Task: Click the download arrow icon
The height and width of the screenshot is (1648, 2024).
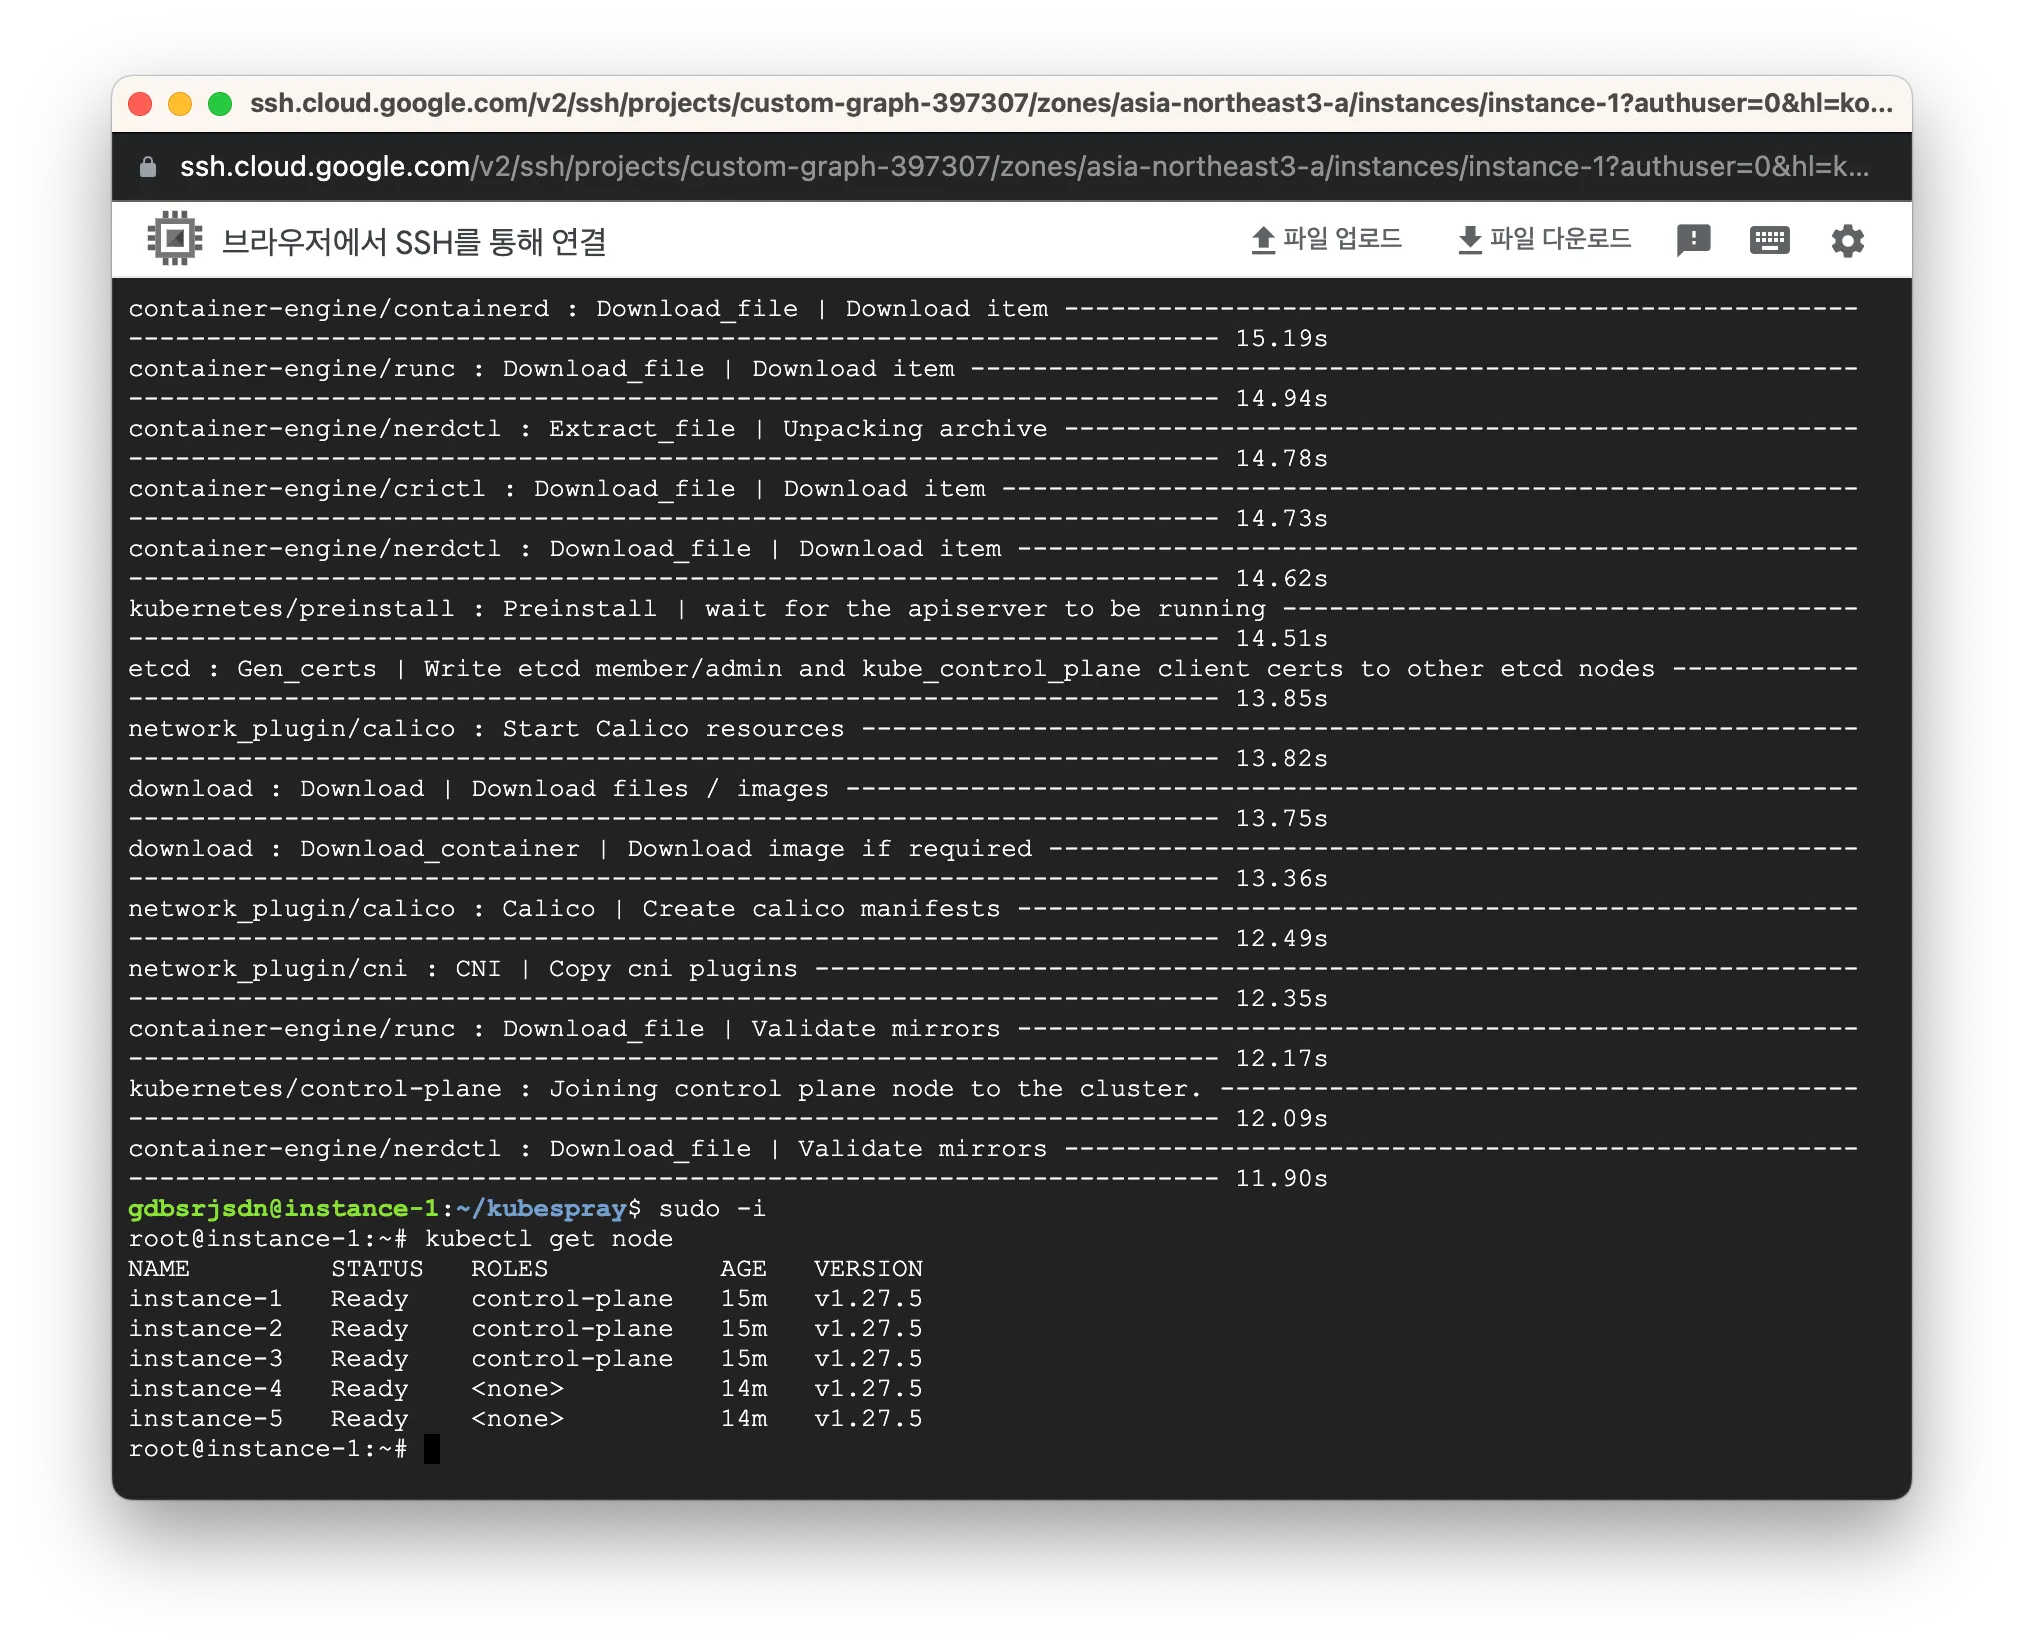Action: (x=1469, y=240)
